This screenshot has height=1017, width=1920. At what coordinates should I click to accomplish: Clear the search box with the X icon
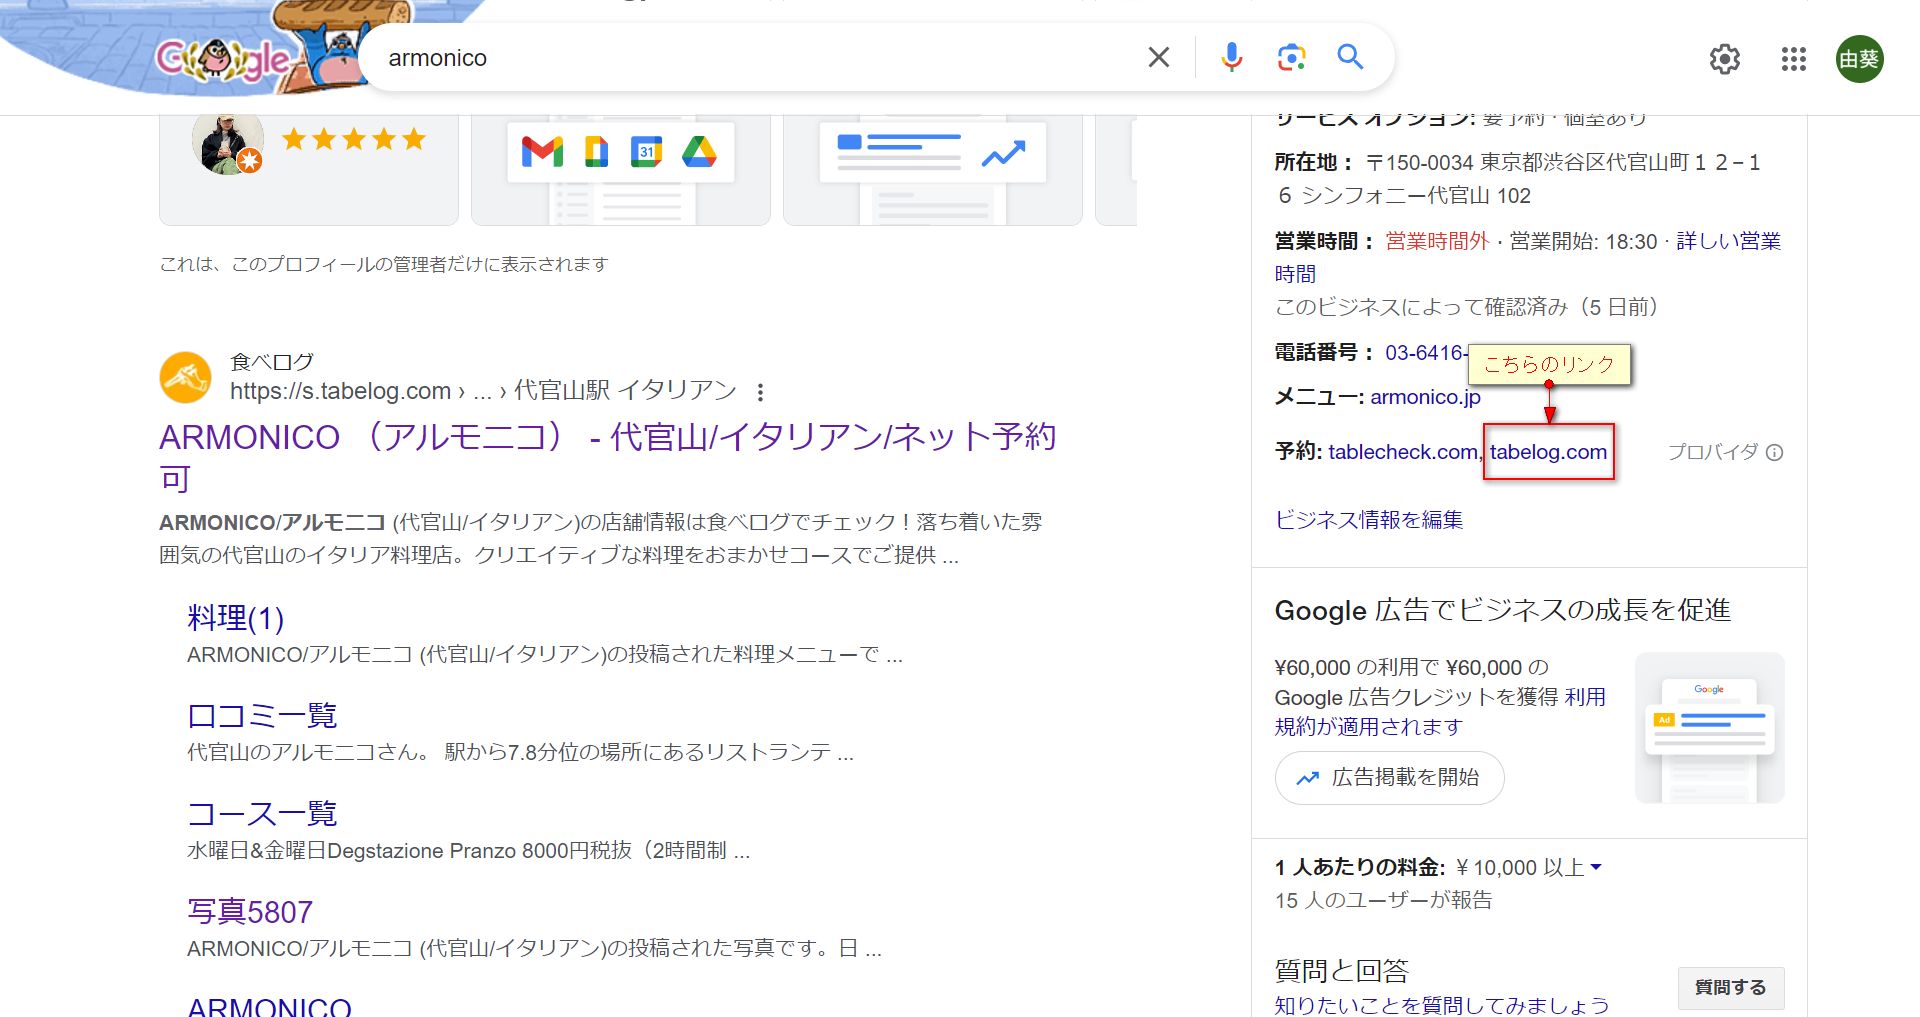point(1158,58)
